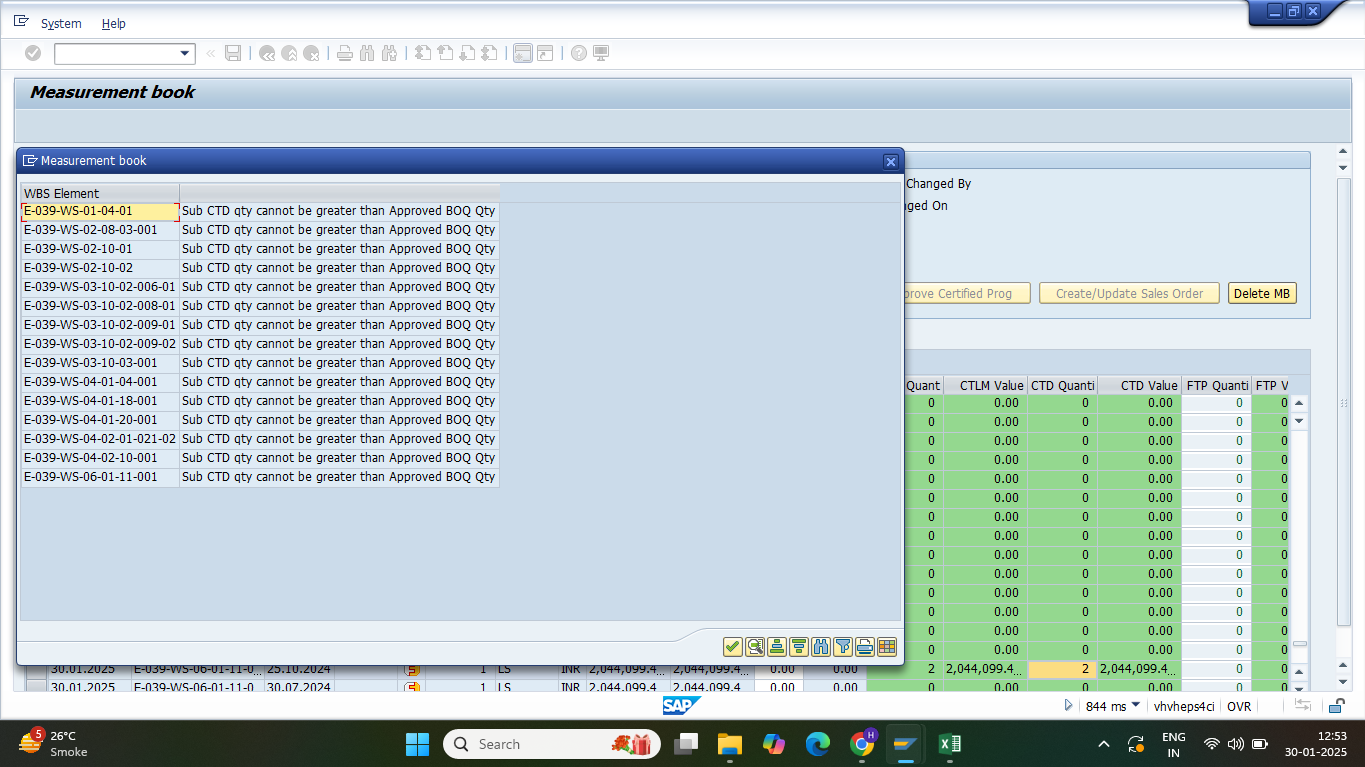1365x767 pixels.
Task: Click the main screen vertical scrollbar
Action: (x=1344, y=400)
